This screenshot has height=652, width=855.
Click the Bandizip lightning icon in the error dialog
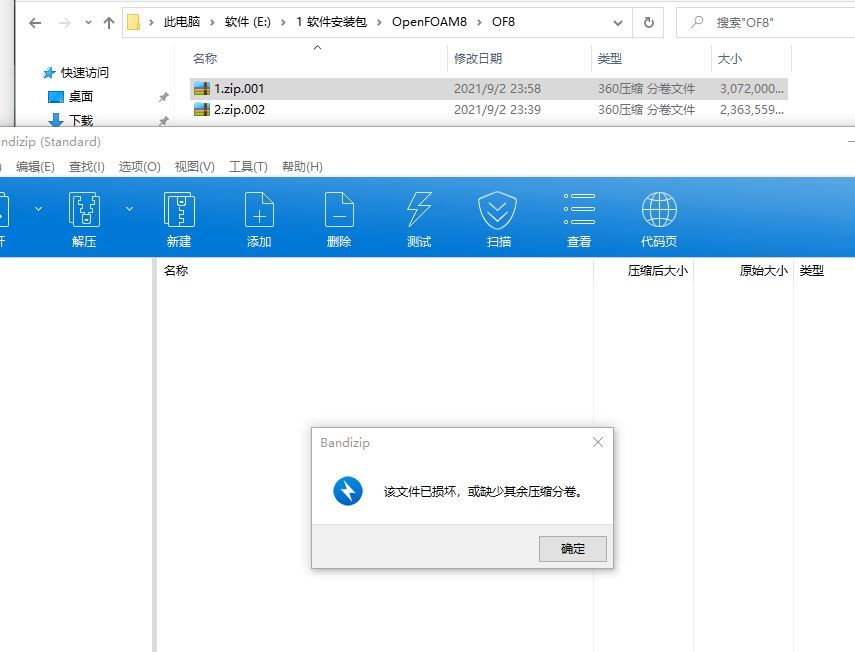pos(348,491)
